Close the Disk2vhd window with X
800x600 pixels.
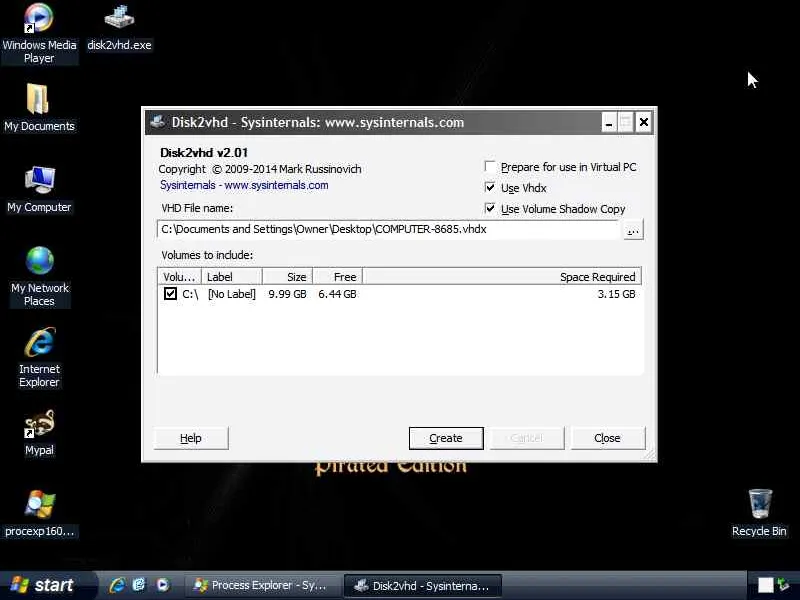tap(644, 122)
